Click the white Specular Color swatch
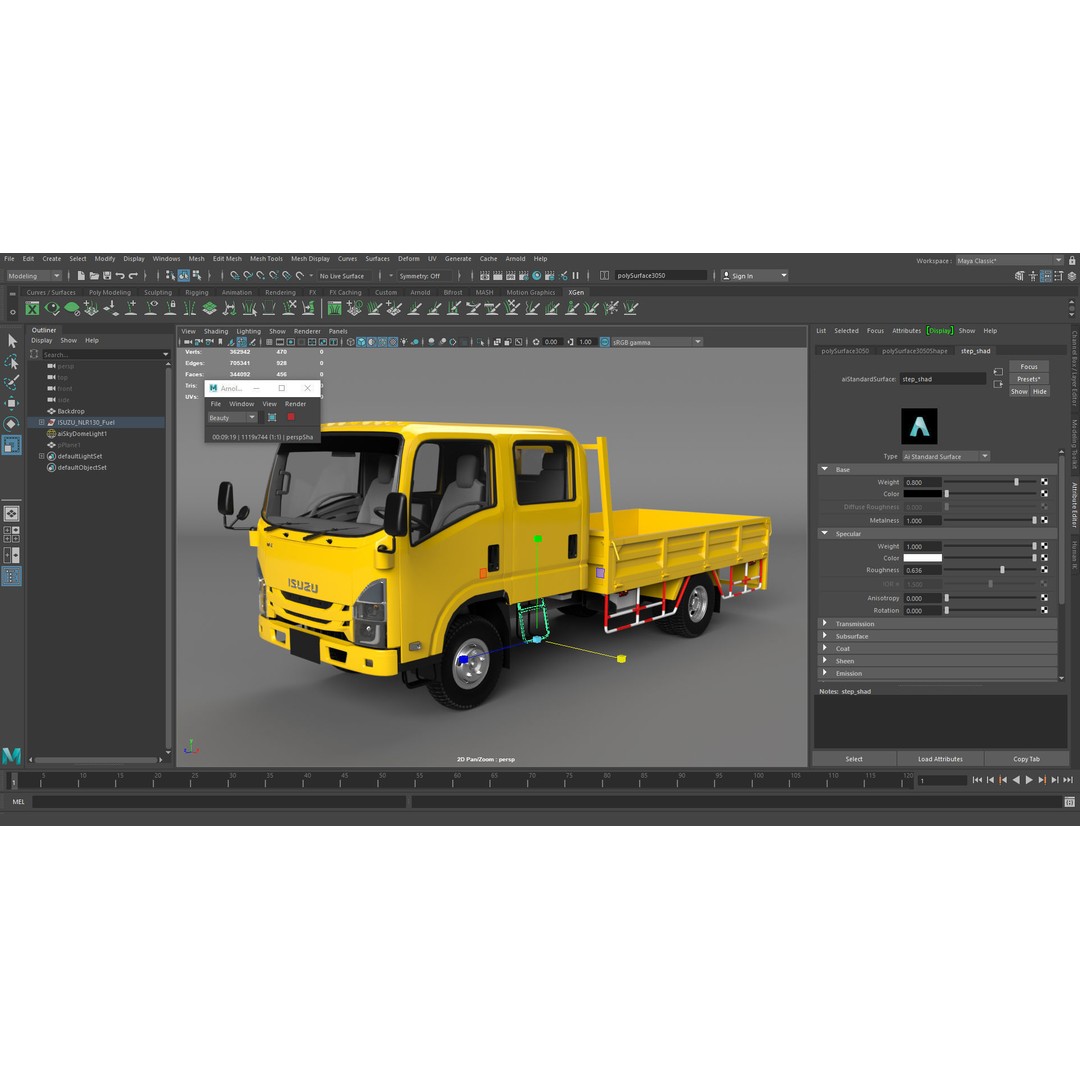1080x1080 pixels. tap(922, 558)
